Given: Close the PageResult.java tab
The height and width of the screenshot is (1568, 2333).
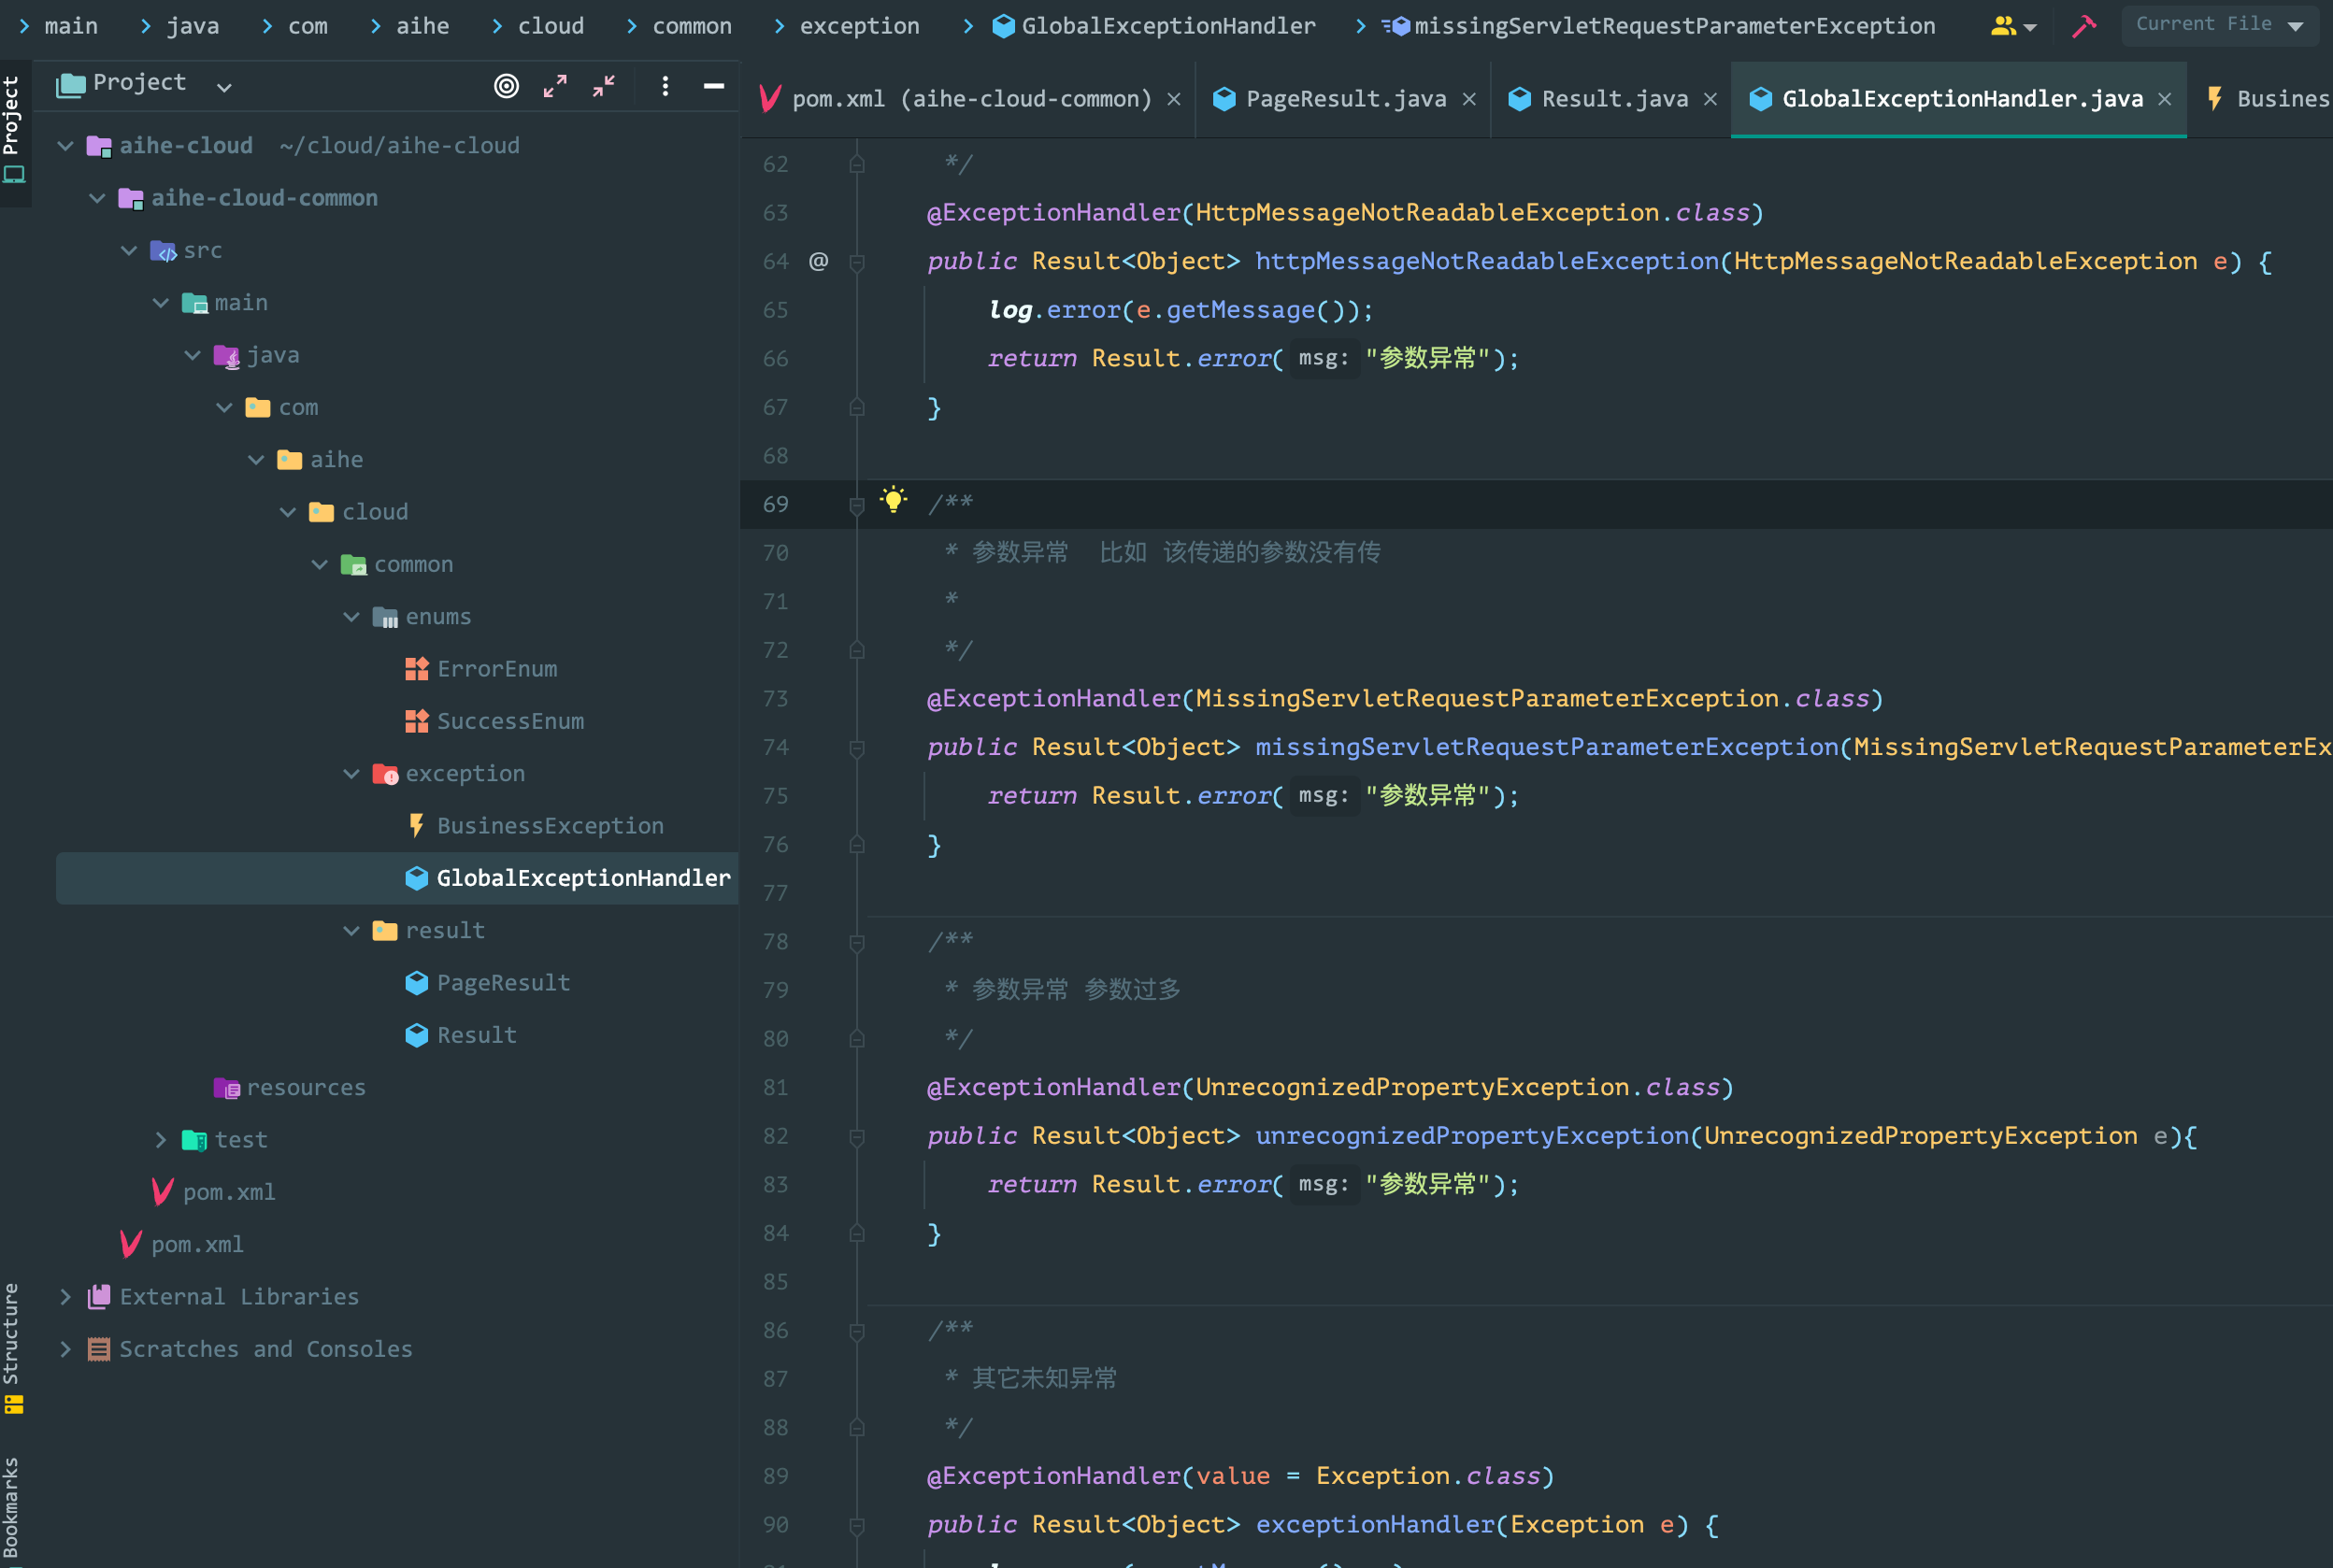Looking at the screenshot, I should [x=1469, y=99].
